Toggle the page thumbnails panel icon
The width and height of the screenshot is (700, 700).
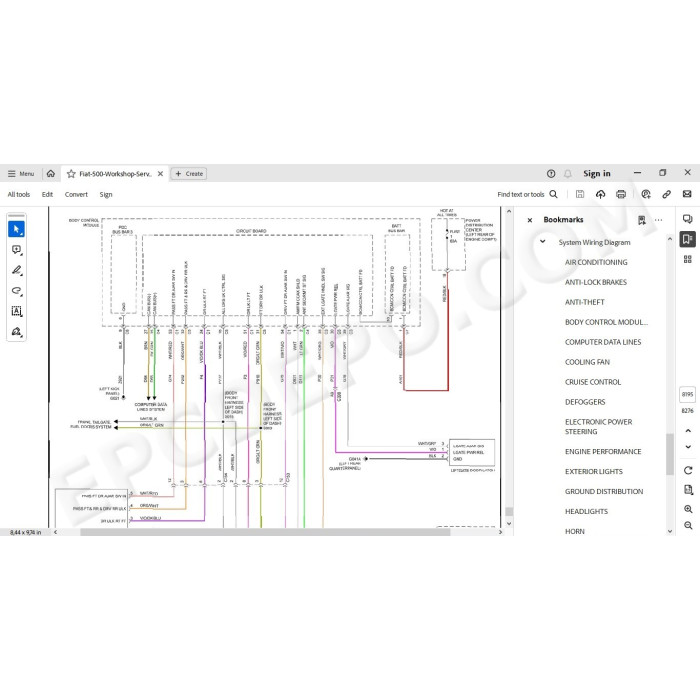(x=688, y=259)
